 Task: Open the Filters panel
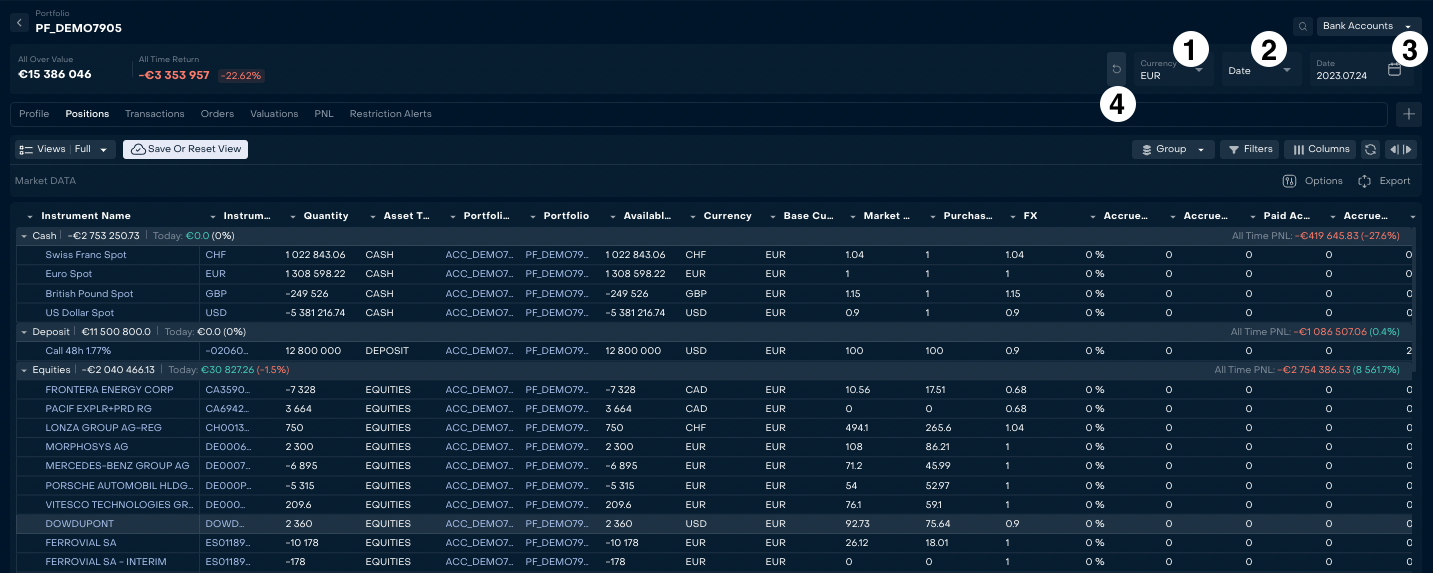[1249, 149]
